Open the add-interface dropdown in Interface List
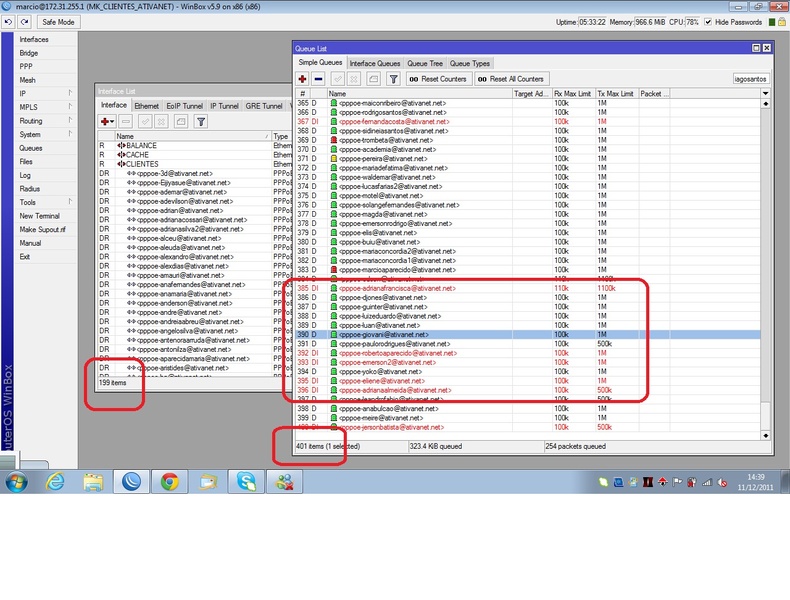Screen dimensions: 790x600 click(x=113, y=121)
